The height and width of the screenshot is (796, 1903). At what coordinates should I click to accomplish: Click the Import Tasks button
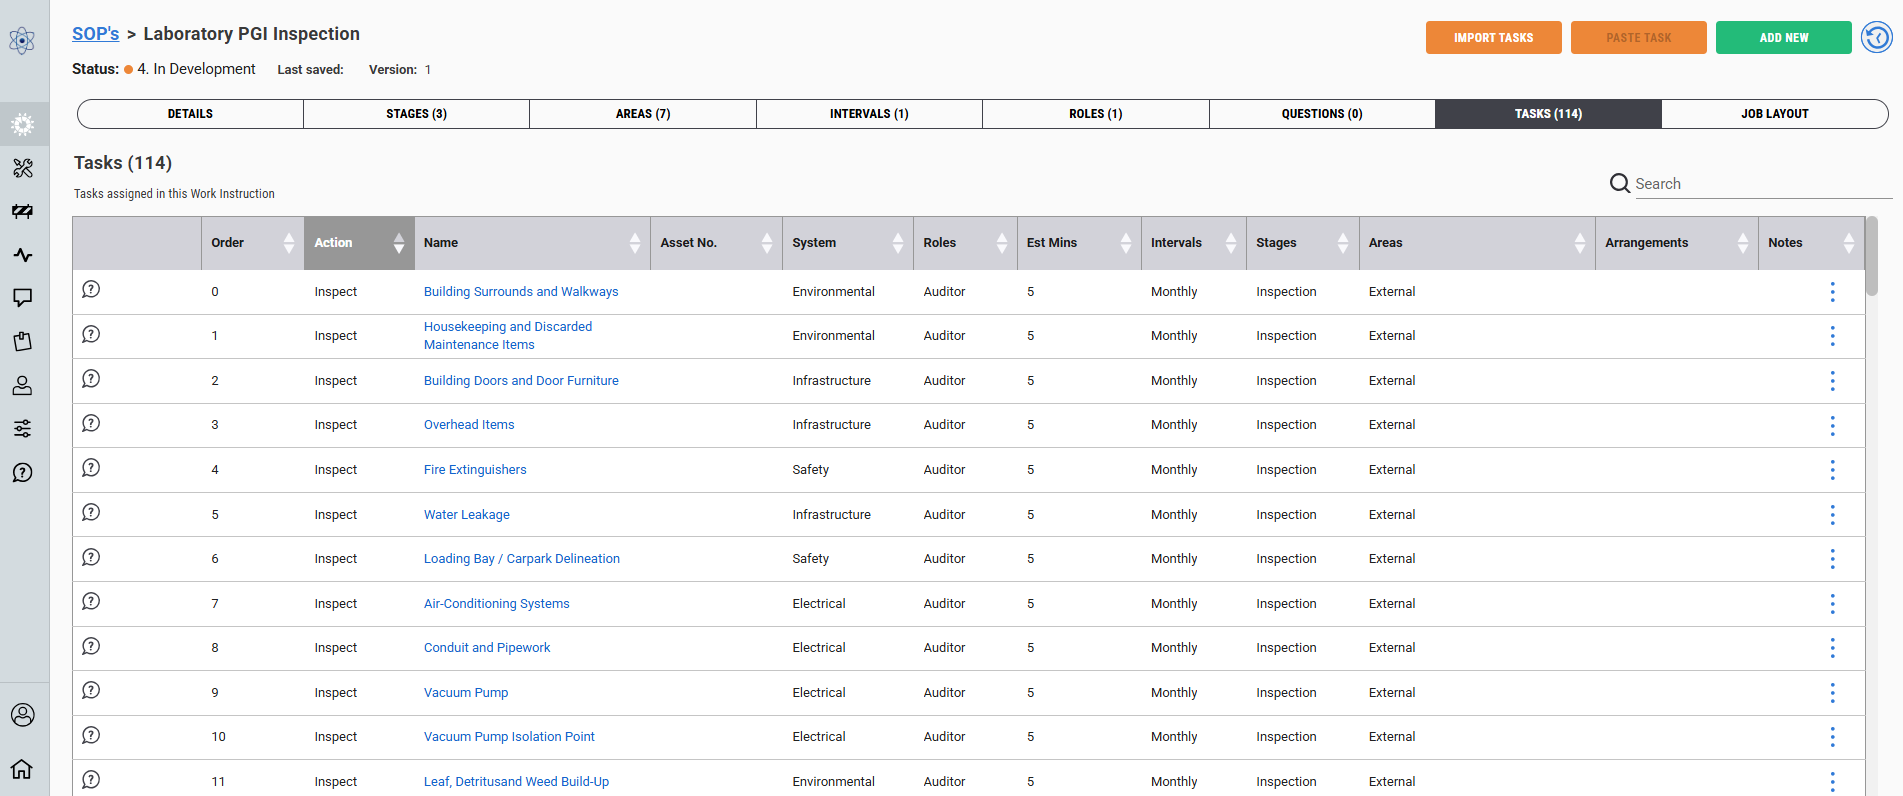pos(1493,38)
